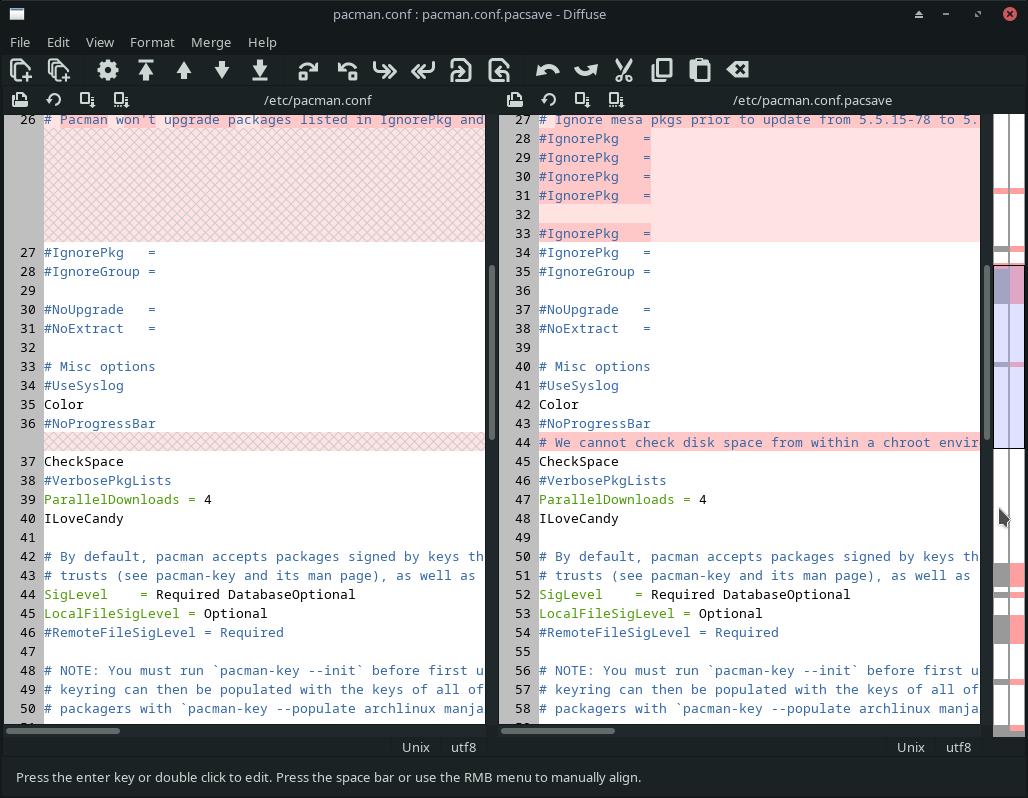Clear edits with the backspace icon
This screenshot has height=798, width=1028.
738,70
